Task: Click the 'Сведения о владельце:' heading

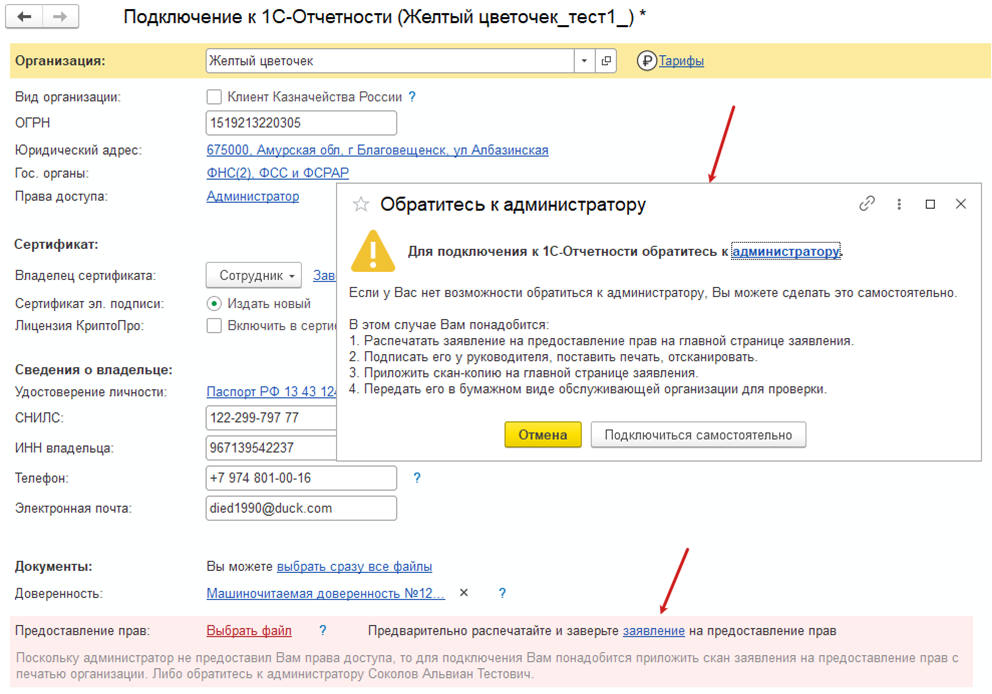Action: click(94, 369)
